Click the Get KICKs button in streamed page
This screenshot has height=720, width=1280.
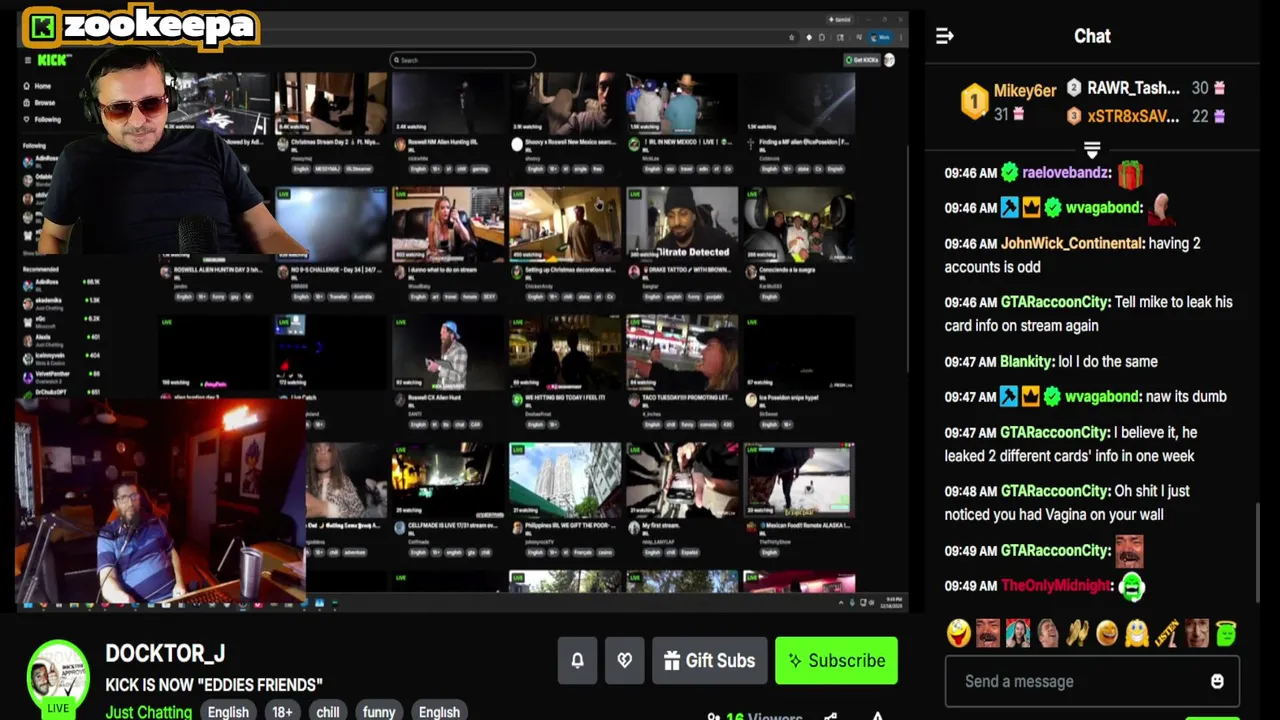(x=861, y=60)
